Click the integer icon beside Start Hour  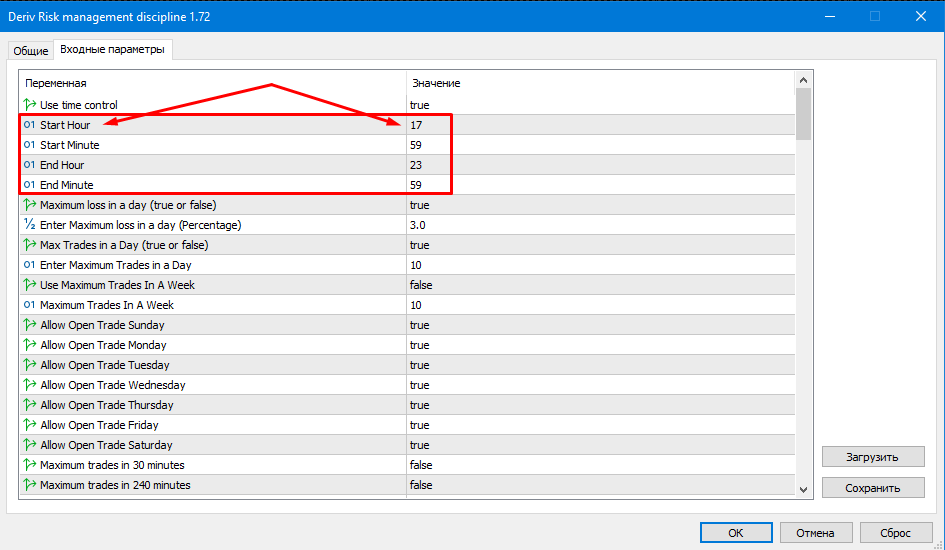30,125
